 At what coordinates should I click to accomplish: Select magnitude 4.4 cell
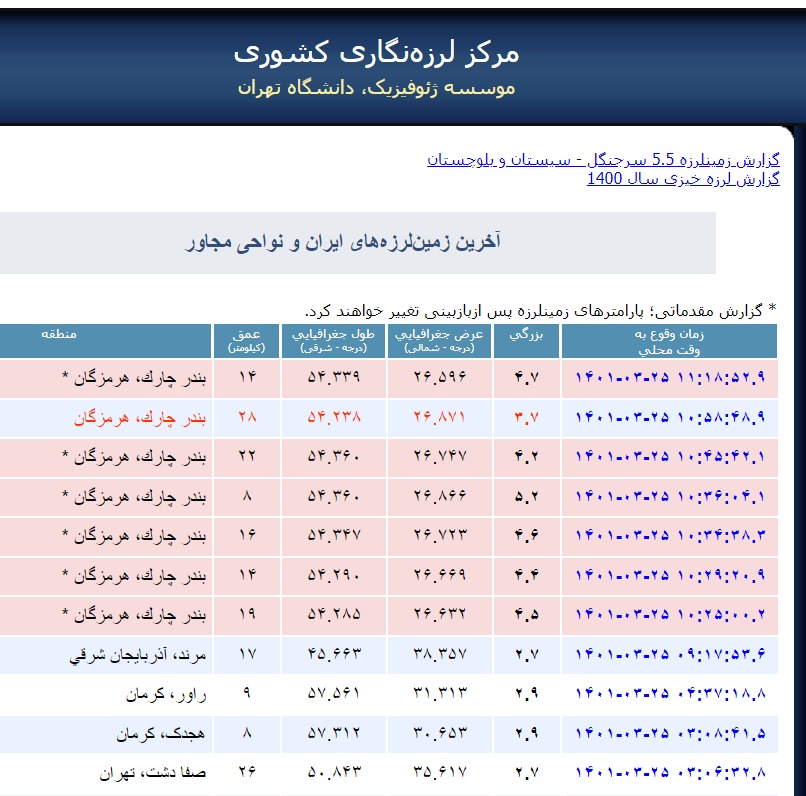pos(526,575)
